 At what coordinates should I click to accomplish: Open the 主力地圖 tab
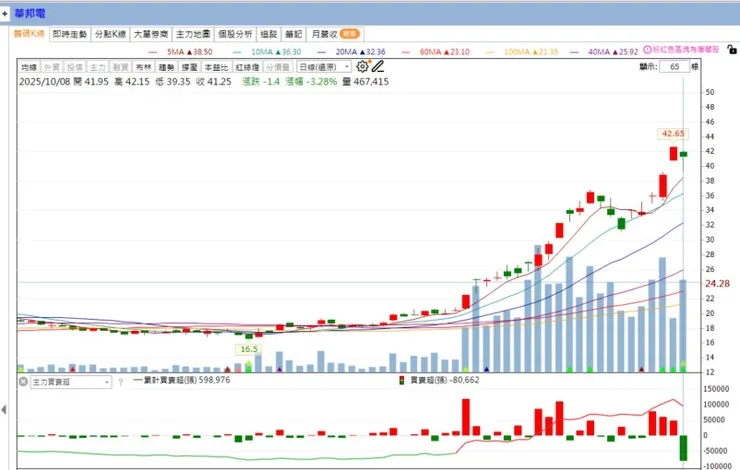coord(193,34)
